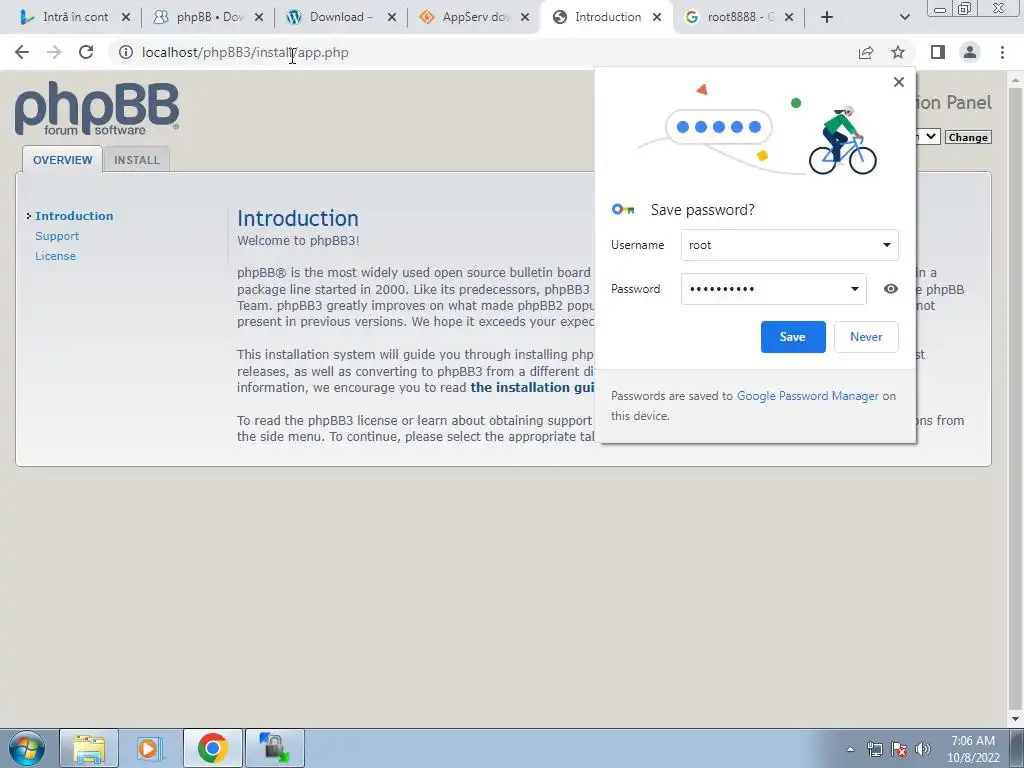1024x768 pixels.
Task: Click Save to store the password
Action: click(x=793, y=337)
